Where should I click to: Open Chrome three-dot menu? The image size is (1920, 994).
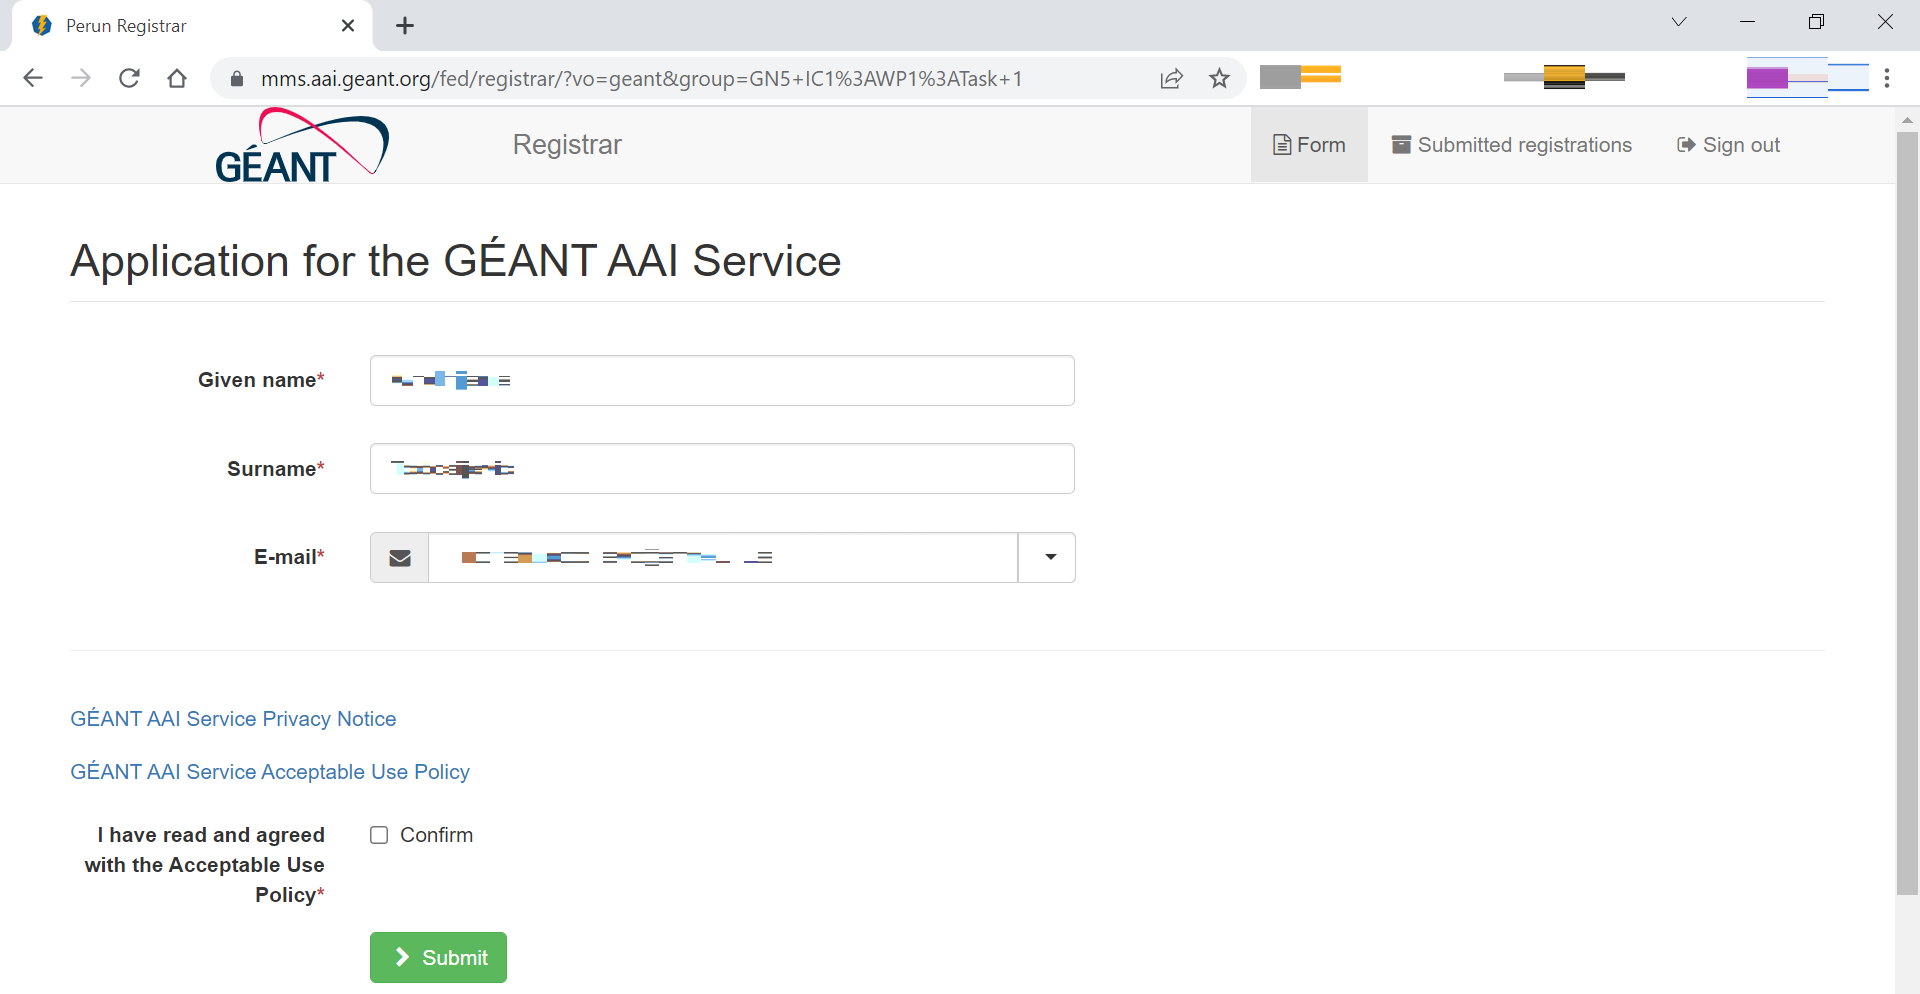pos(1887,78)
